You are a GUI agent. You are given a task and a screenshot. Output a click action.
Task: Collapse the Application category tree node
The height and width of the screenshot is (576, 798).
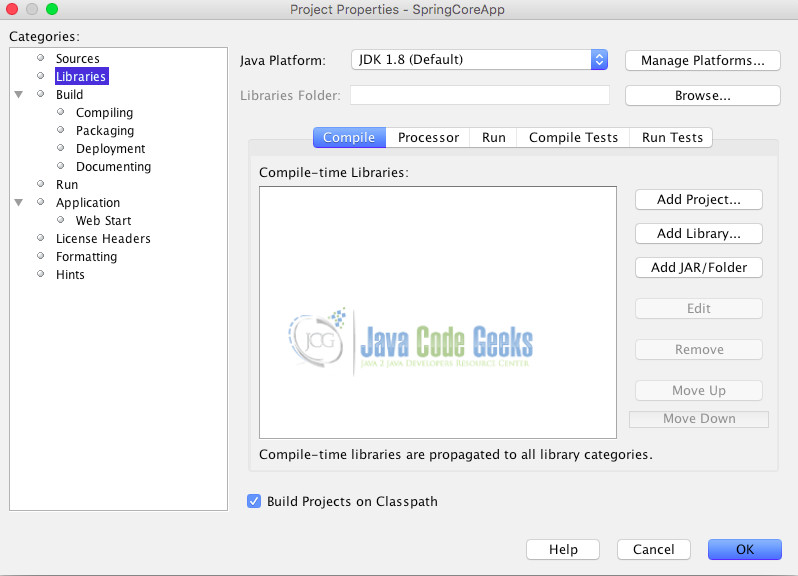pyautogui.click(x=19, y=203)
